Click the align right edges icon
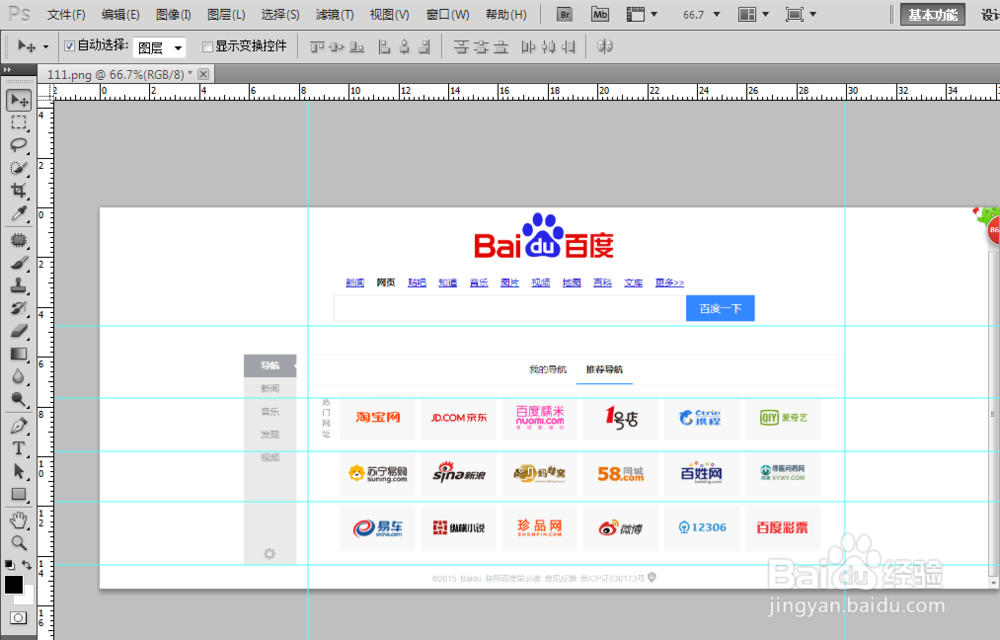 [x=425, y=47]
